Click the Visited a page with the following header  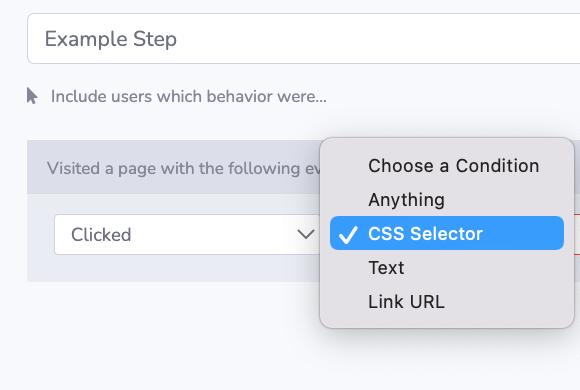click(183, 169)
